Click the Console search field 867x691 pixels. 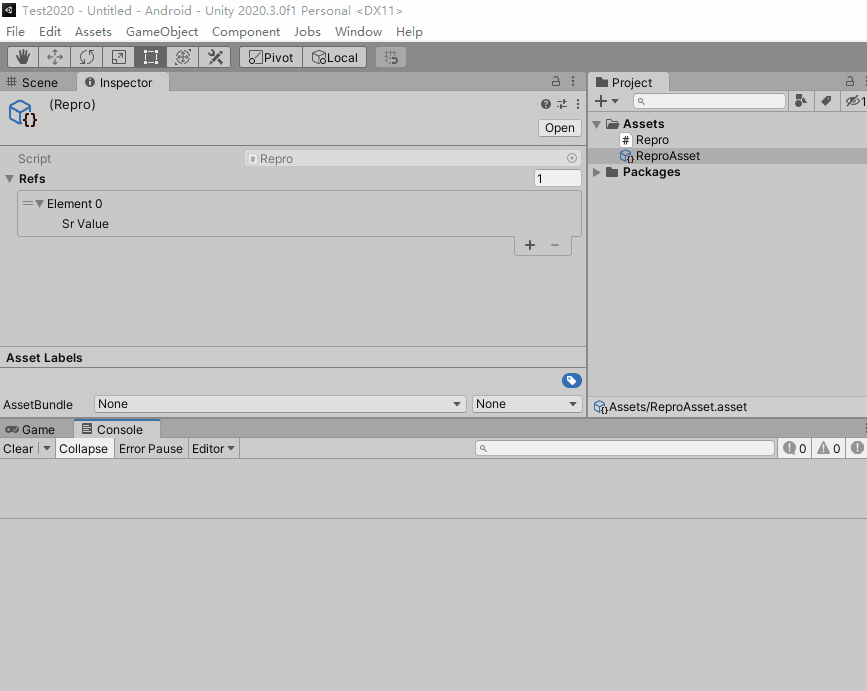tap(625, 448)
